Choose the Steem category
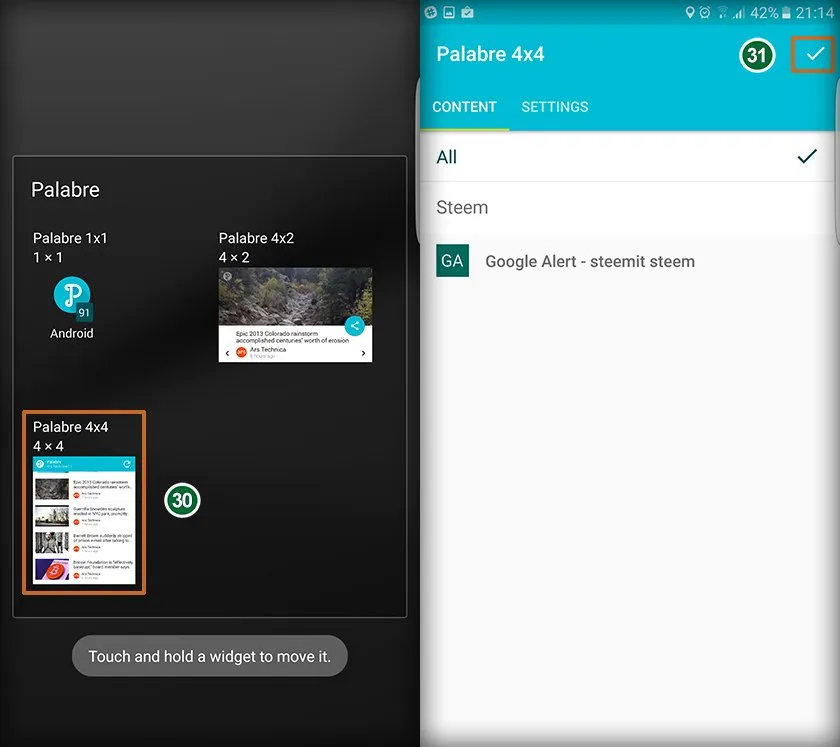Image resolution: width=840 pixels, height=747 pixels. coord(629,207)
